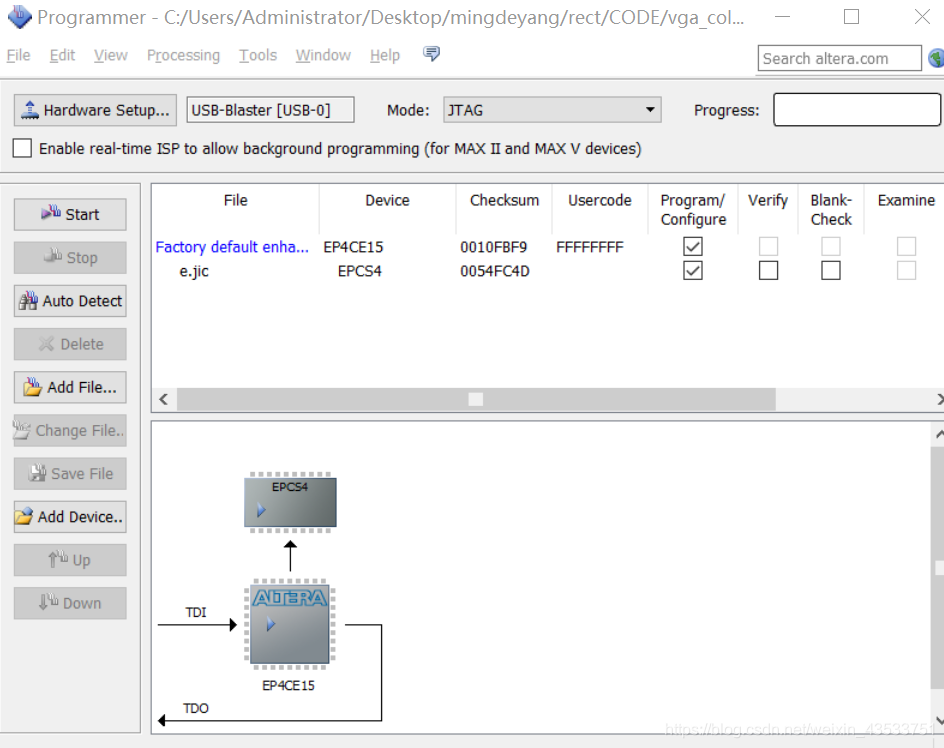Open the Tools menu
944x748 pixels.
point(258,55)
